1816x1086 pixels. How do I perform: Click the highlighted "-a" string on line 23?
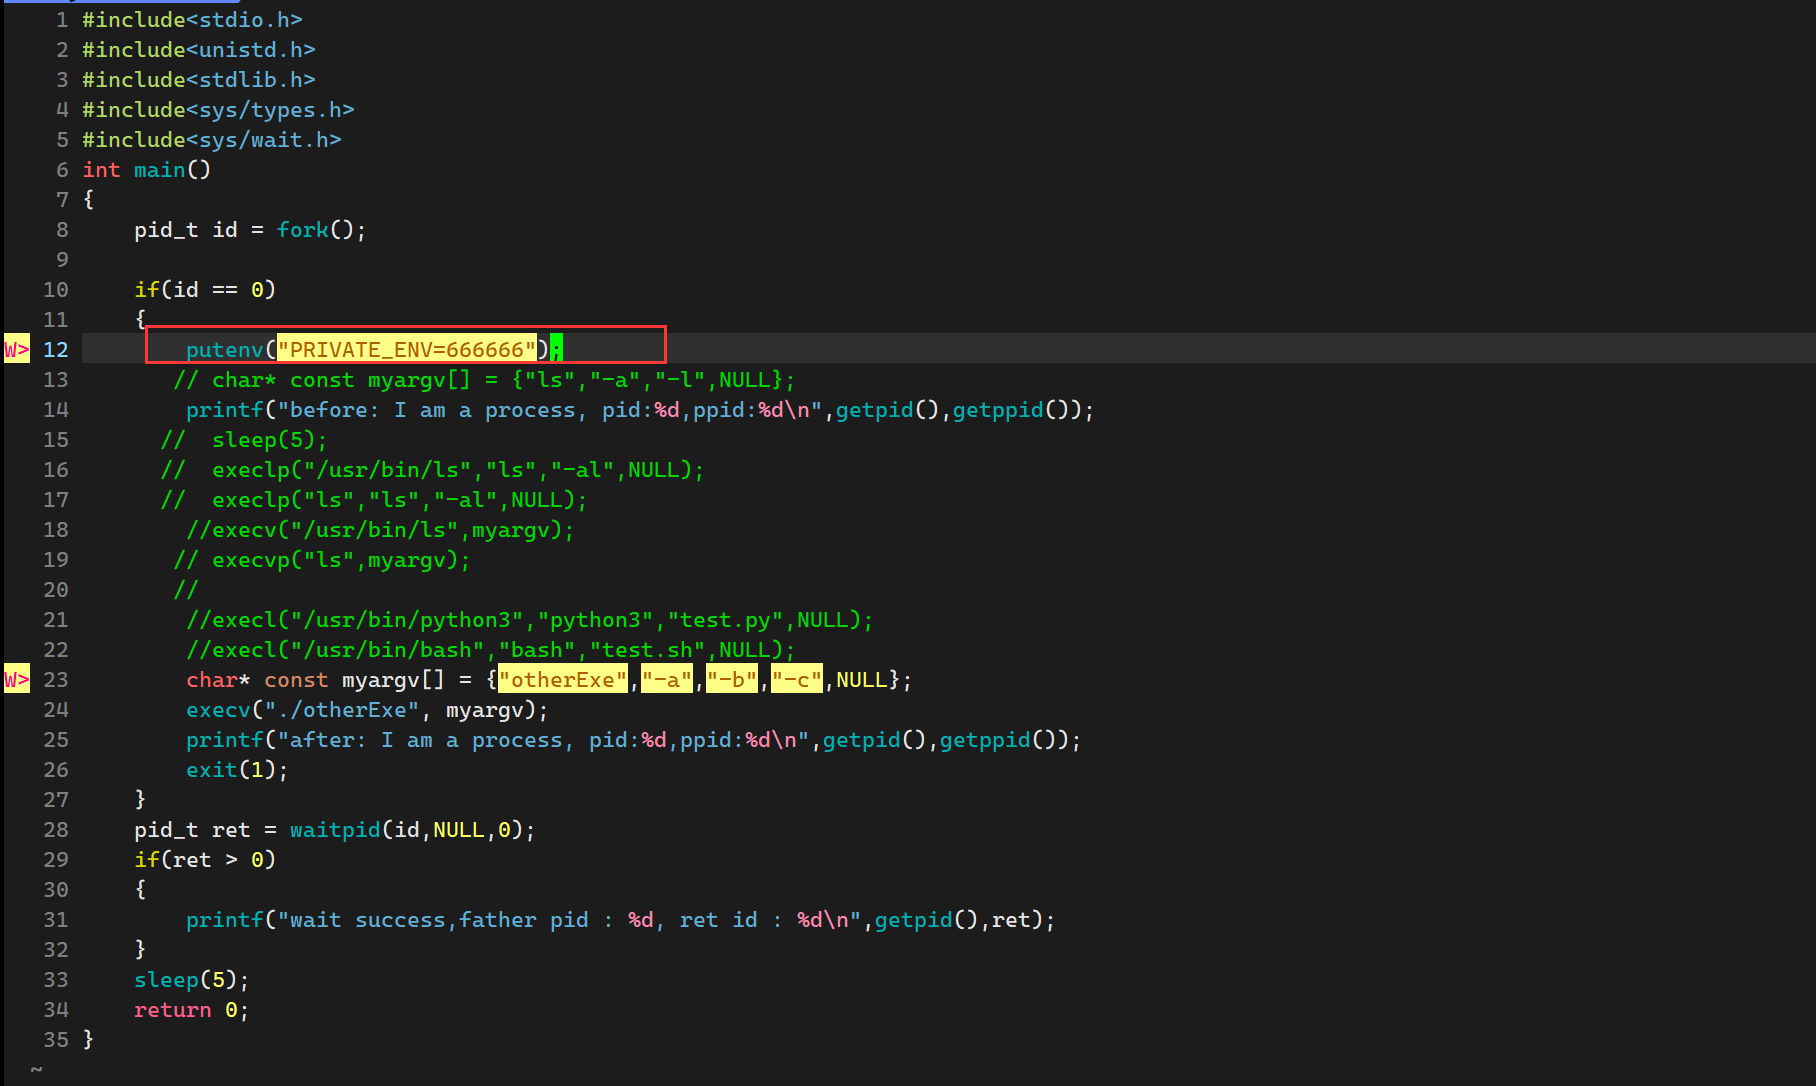coord(667,679)
